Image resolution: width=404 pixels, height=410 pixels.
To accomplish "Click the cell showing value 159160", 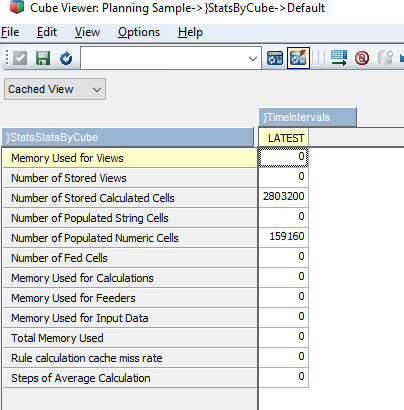I will pos(283,236).
